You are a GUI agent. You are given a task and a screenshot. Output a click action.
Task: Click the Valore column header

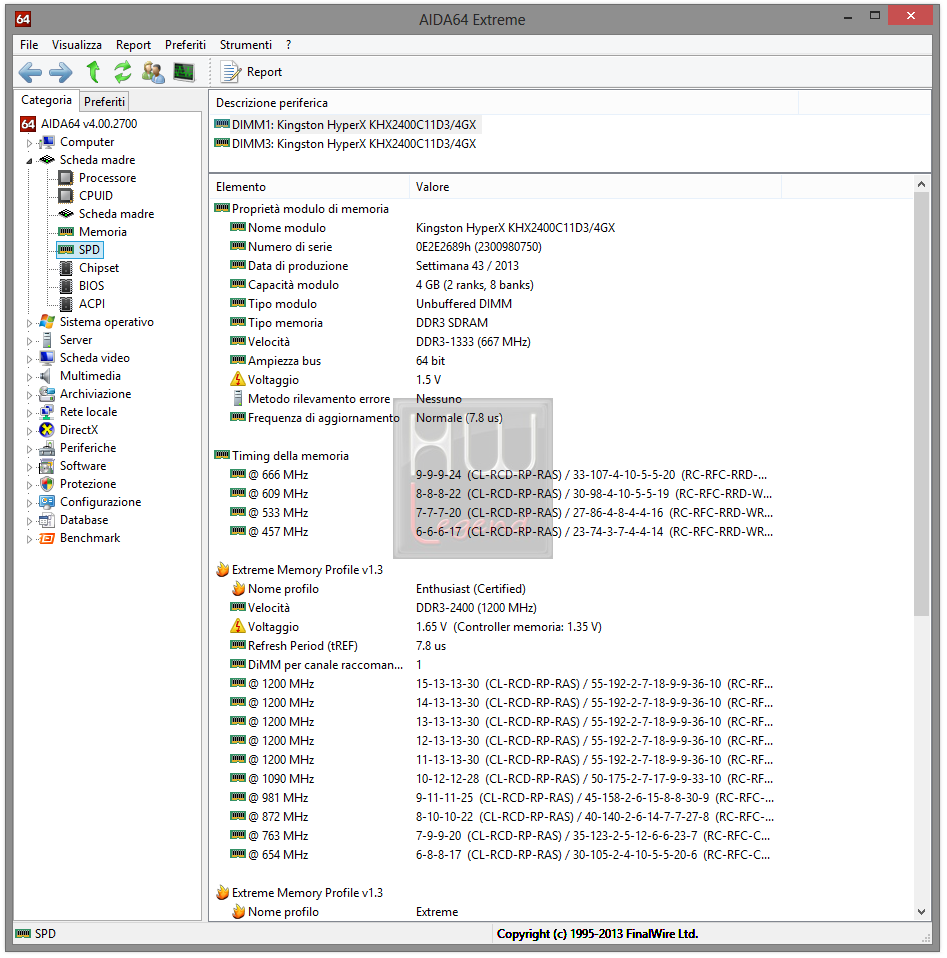tap(595, 187)
